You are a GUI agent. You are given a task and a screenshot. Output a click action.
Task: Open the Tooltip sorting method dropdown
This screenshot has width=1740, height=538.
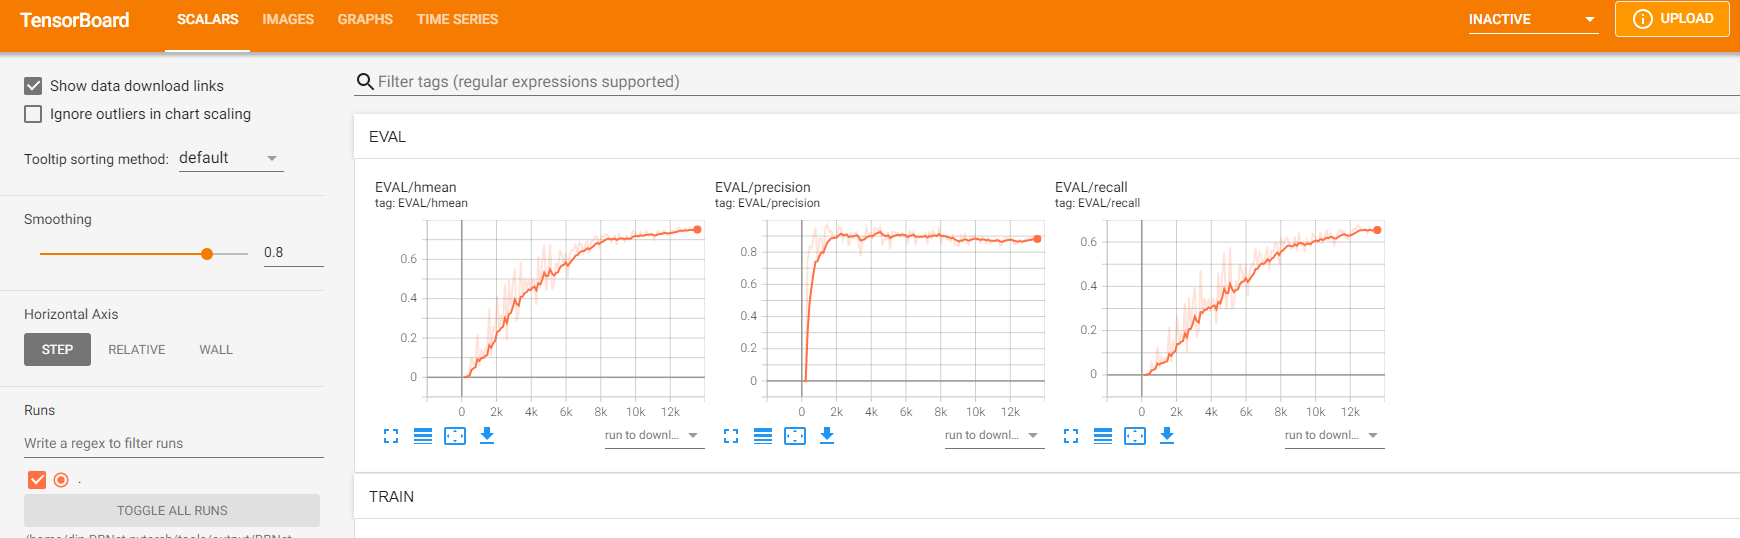pyautogui.click(x=231, y=158)
